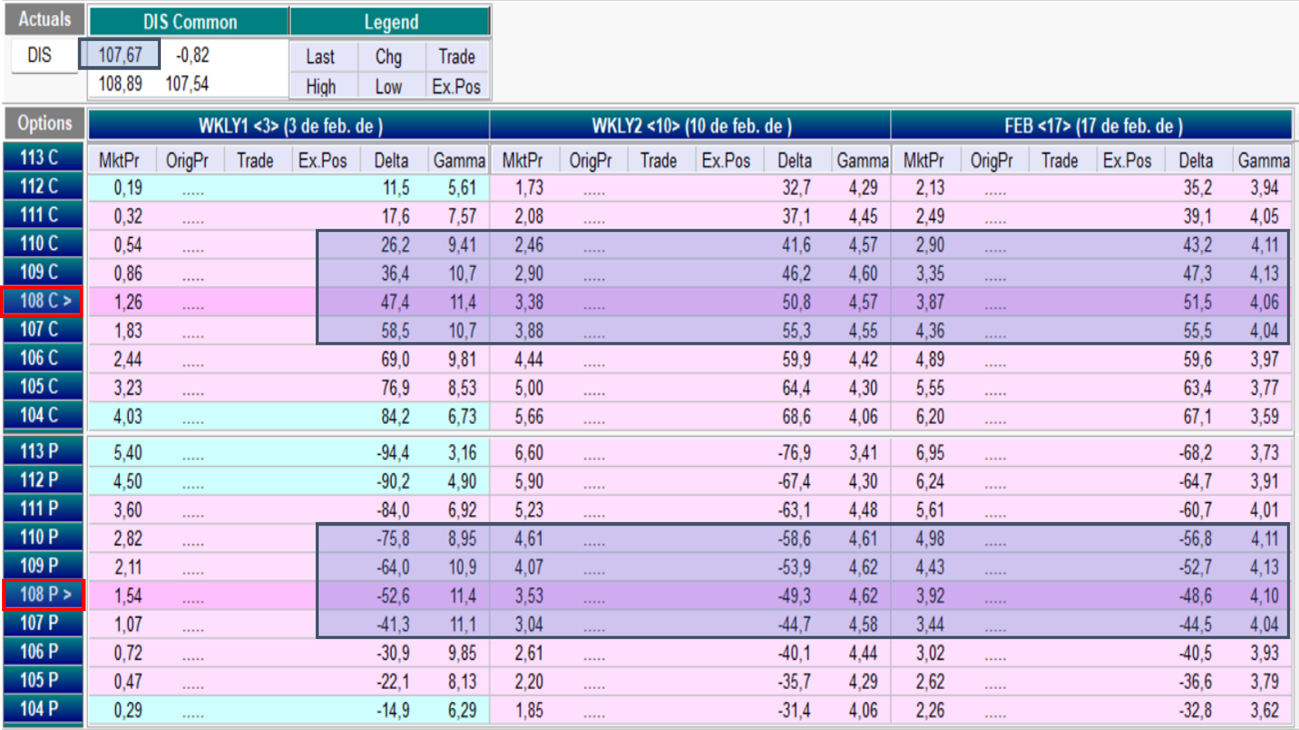This screenshot has width=1299, height=730.
Task: Open the FEB <17> expiration header
Action: pyautogui.click(x=1093, y=126)
